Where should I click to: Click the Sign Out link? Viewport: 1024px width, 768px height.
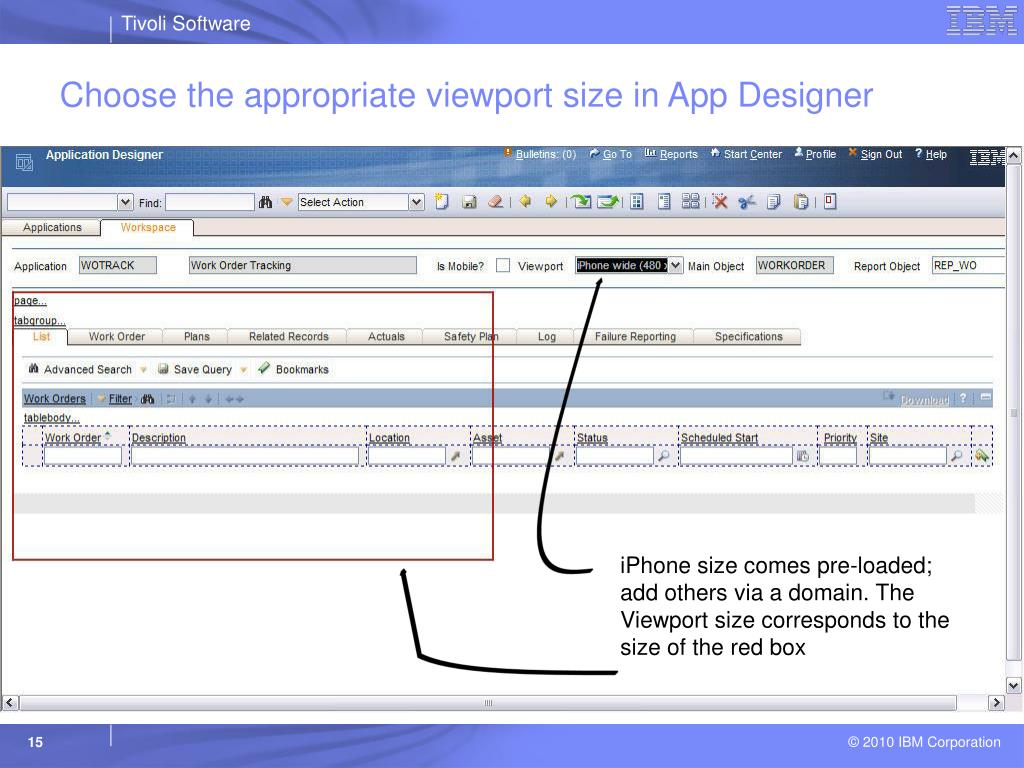[x=881, y=154]
